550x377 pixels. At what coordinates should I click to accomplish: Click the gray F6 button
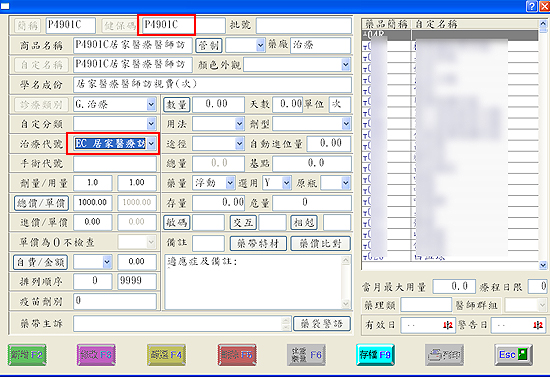(306, 355)
